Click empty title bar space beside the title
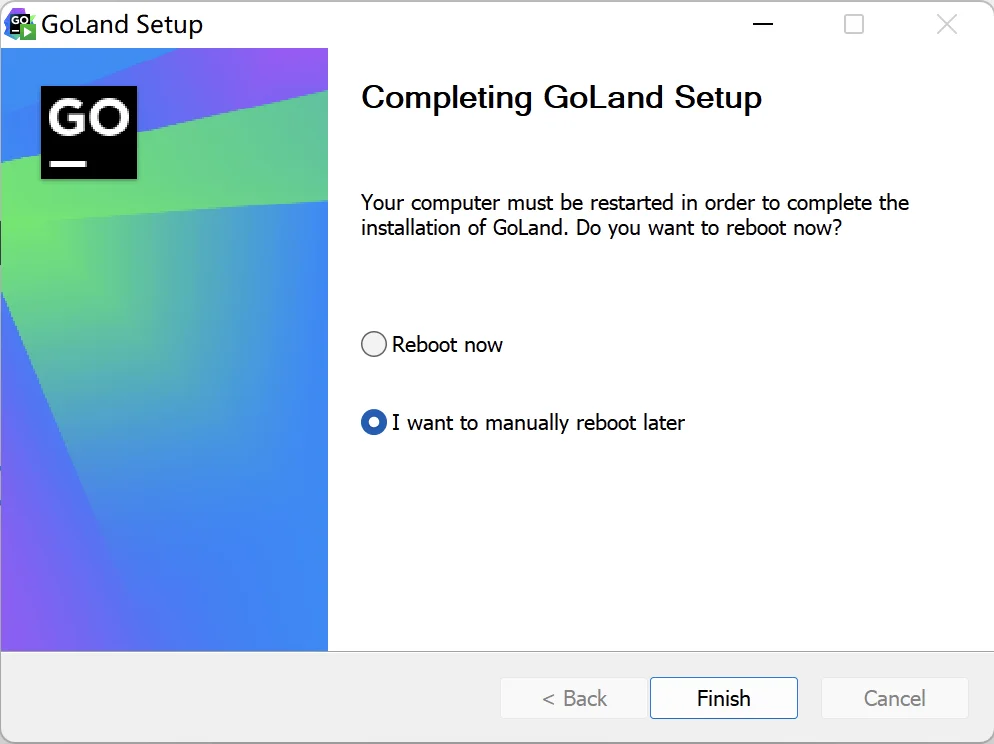This screenshot has height=744, width=994. click(x=469, y=25)
